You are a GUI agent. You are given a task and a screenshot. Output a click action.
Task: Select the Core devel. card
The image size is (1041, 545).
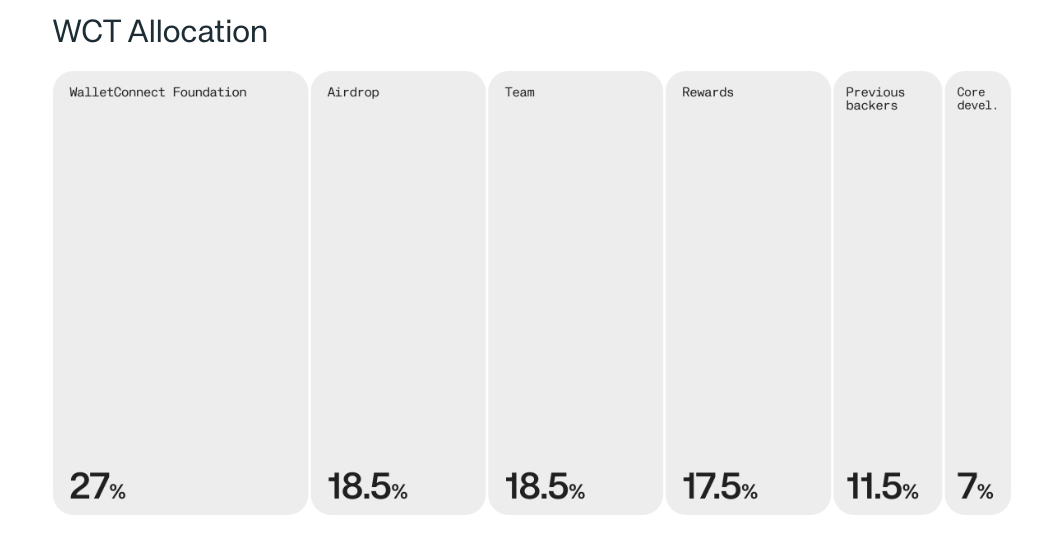click(978, 293)
